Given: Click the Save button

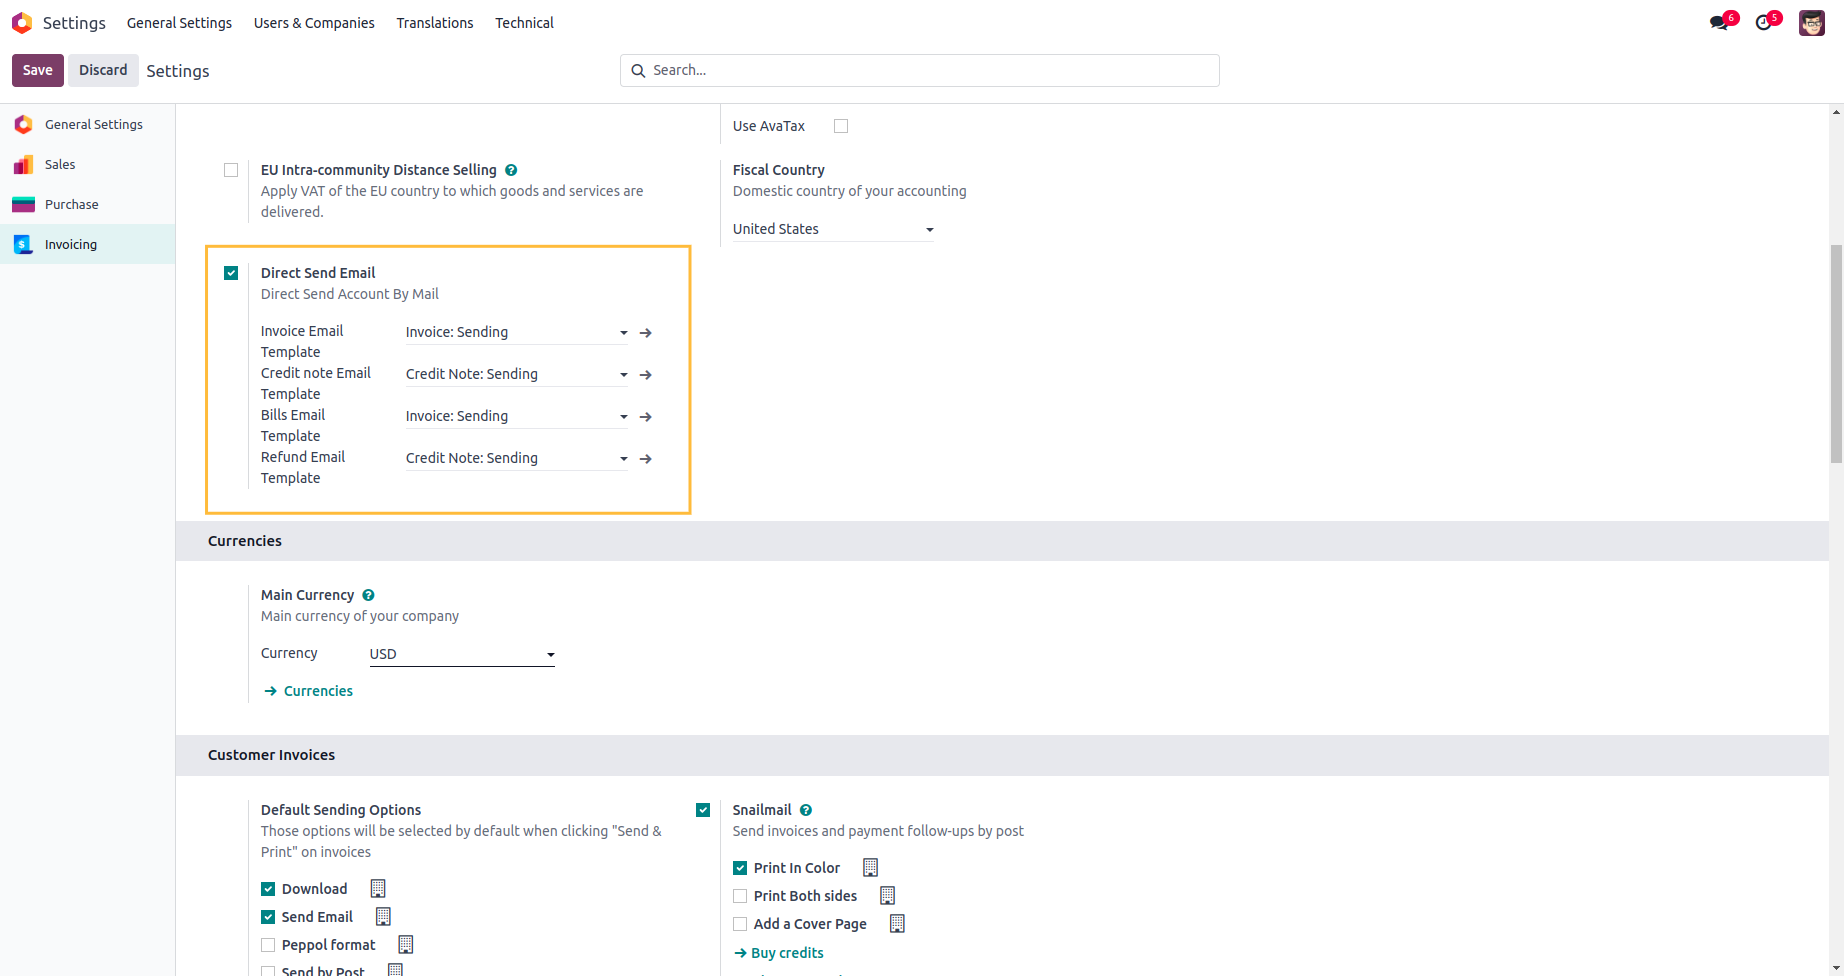Looking at the screenshot, I should [38, 70].
